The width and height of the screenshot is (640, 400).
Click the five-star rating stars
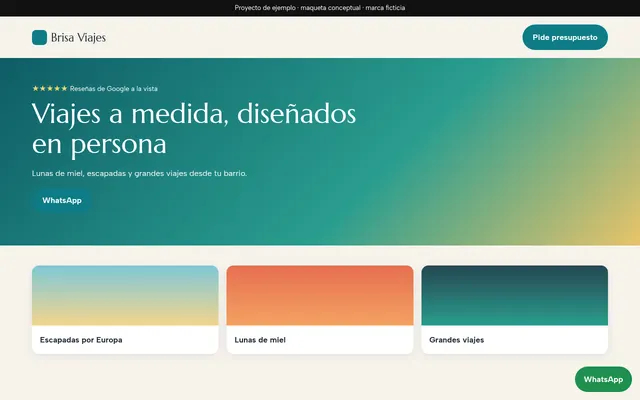(50, 88)
